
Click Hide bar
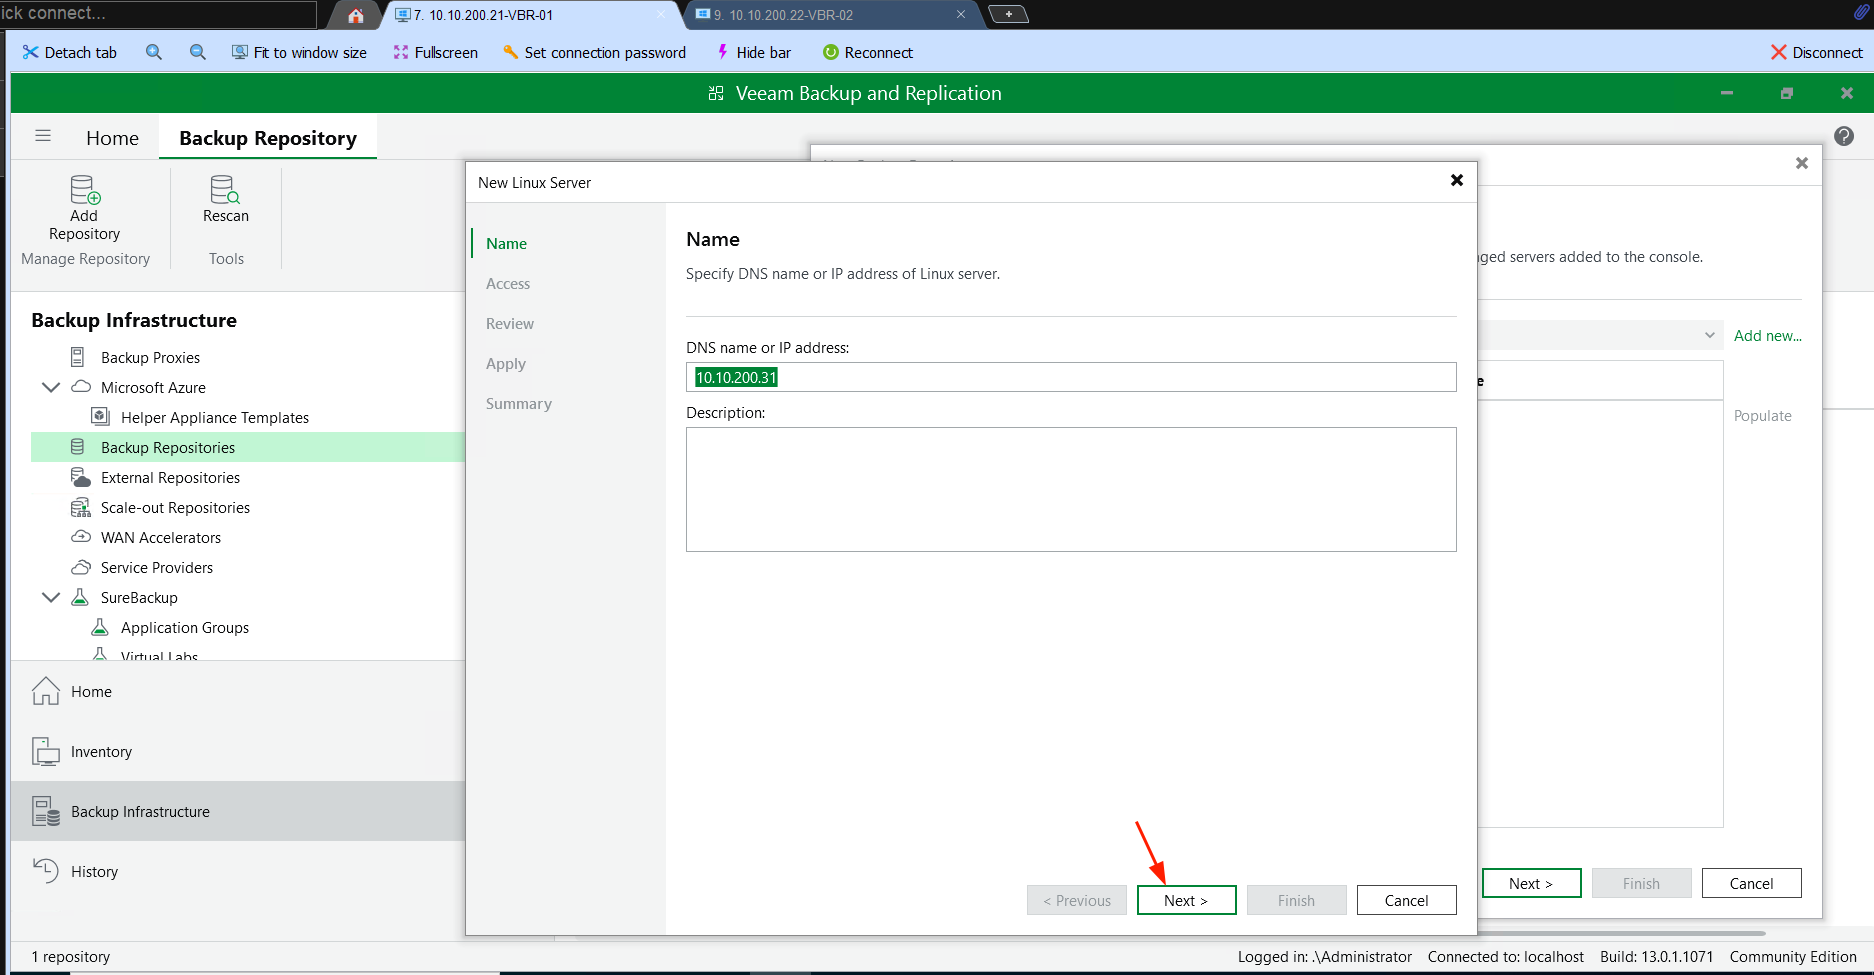coord(754,52)
